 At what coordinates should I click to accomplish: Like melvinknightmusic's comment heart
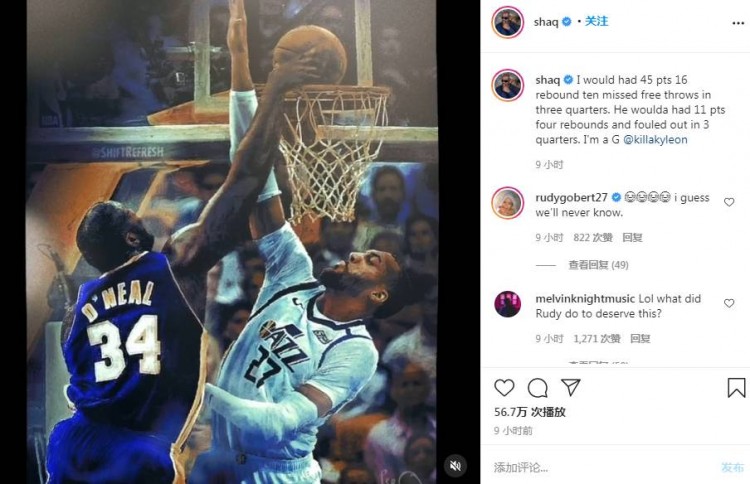(x=729, y=303)
